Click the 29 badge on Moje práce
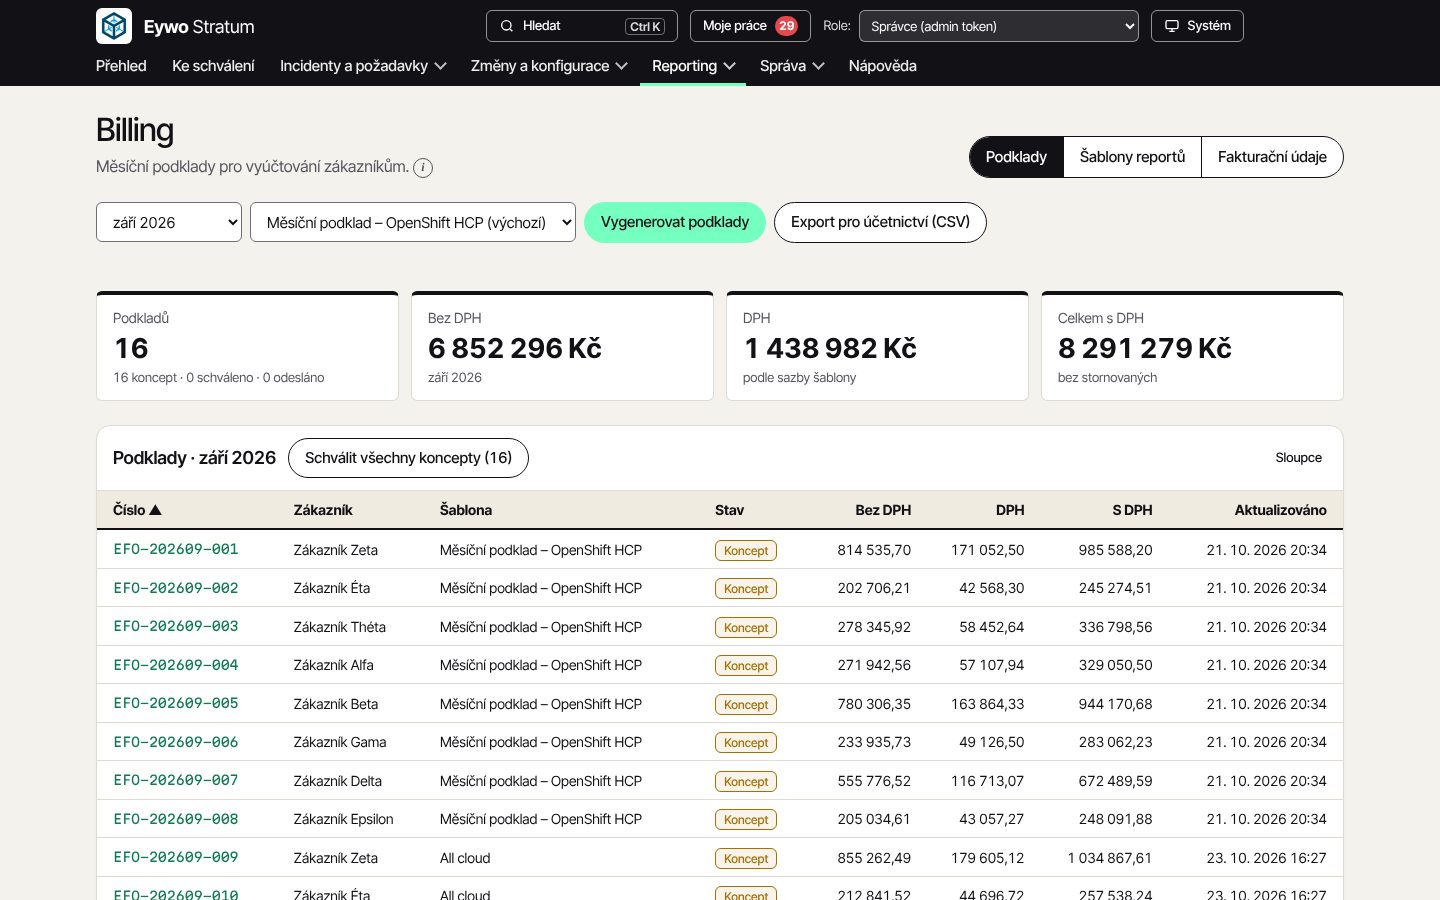 (786, 26)
